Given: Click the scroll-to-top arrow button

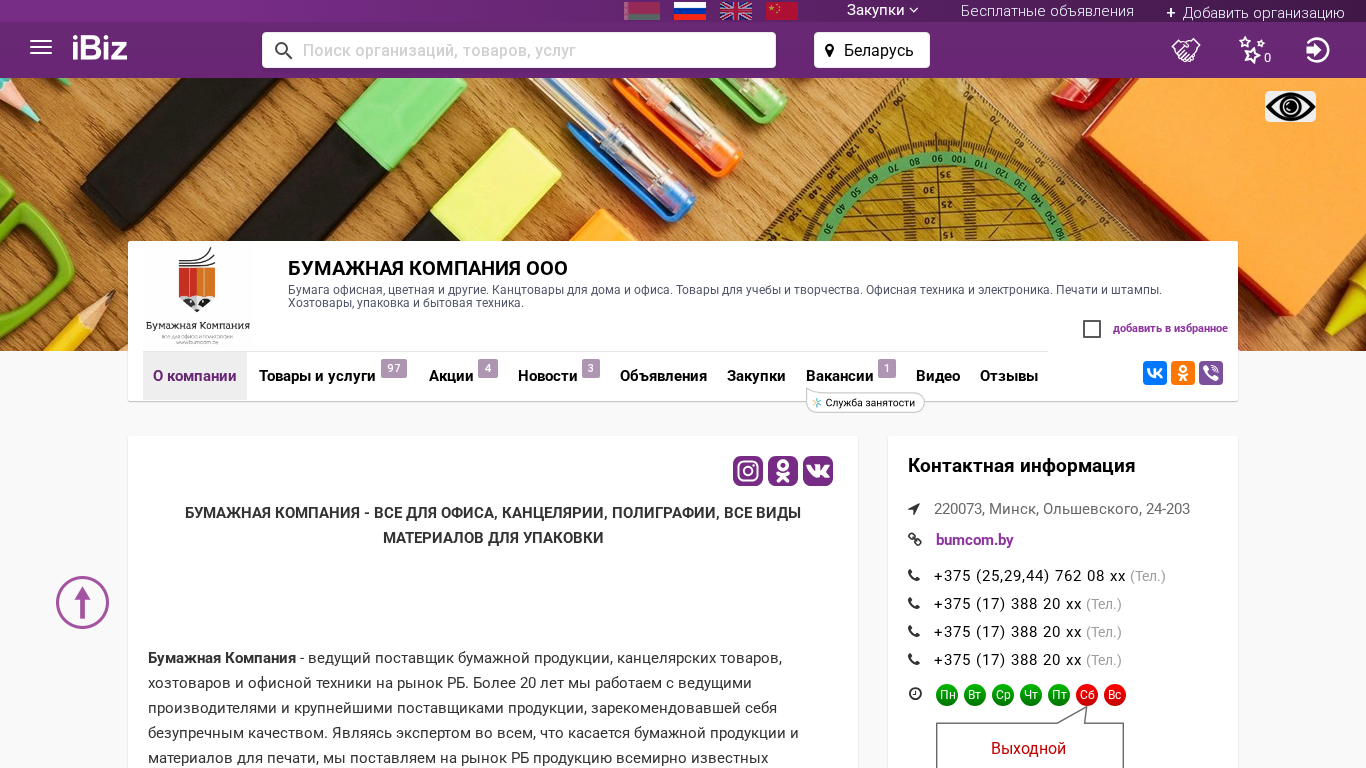Looking at the screenshot, I should (82, 602).
